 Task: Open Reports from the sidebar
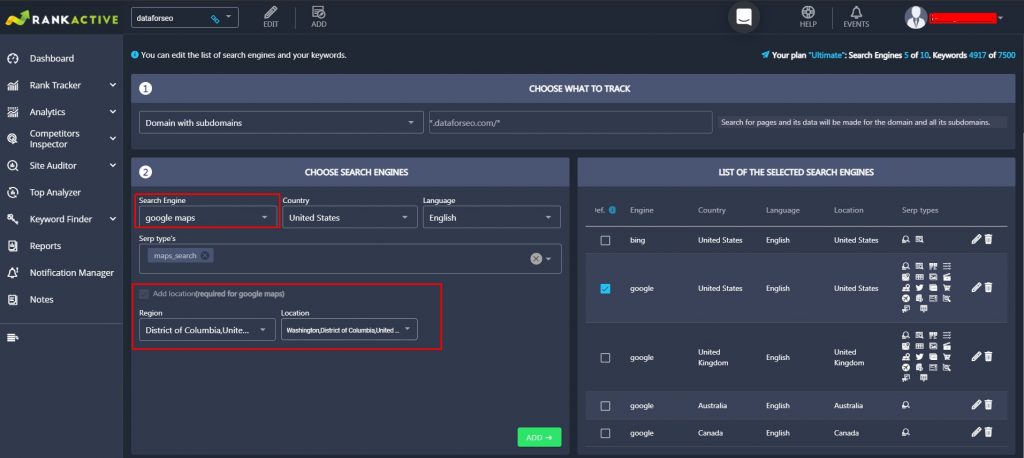[x=45, y=246]
